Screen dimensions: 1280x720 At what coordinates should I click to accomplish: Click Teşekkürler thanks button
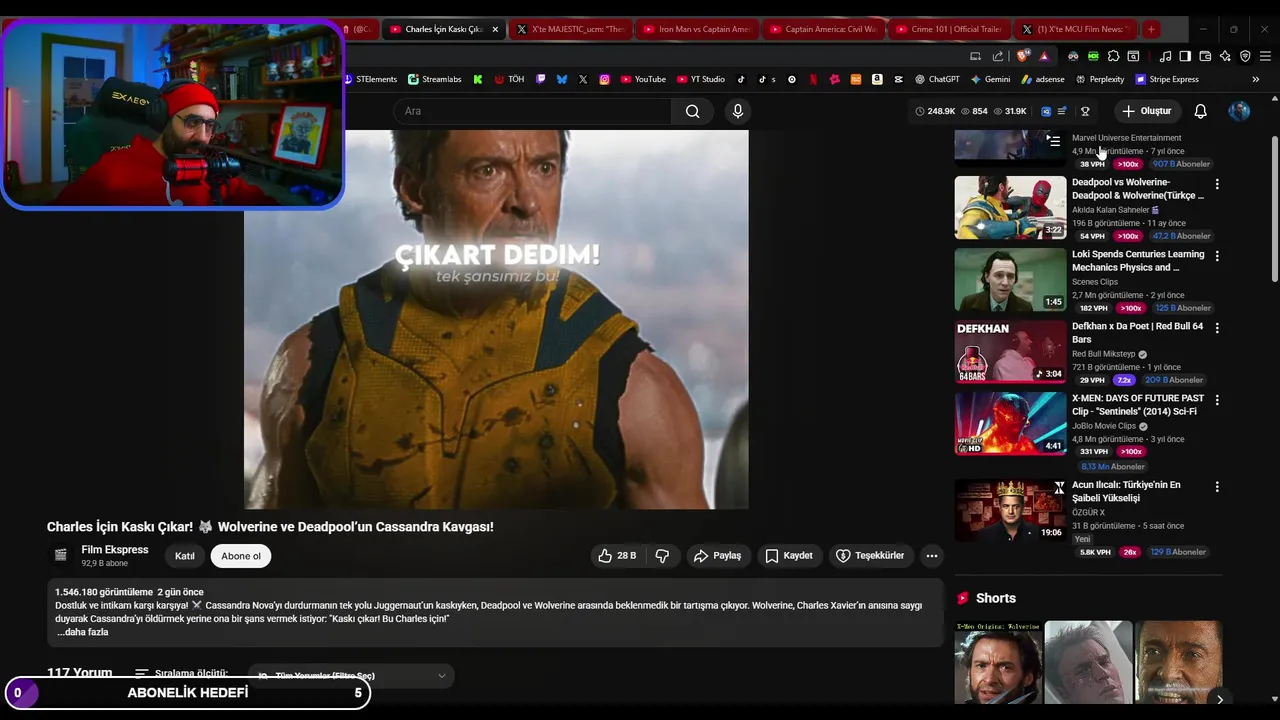(870, 556)
